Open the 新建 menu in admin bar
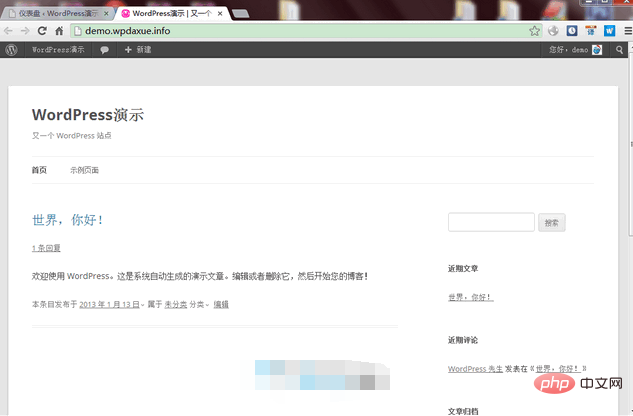Viewport: 633px width, 416px height. coord(138,50)
